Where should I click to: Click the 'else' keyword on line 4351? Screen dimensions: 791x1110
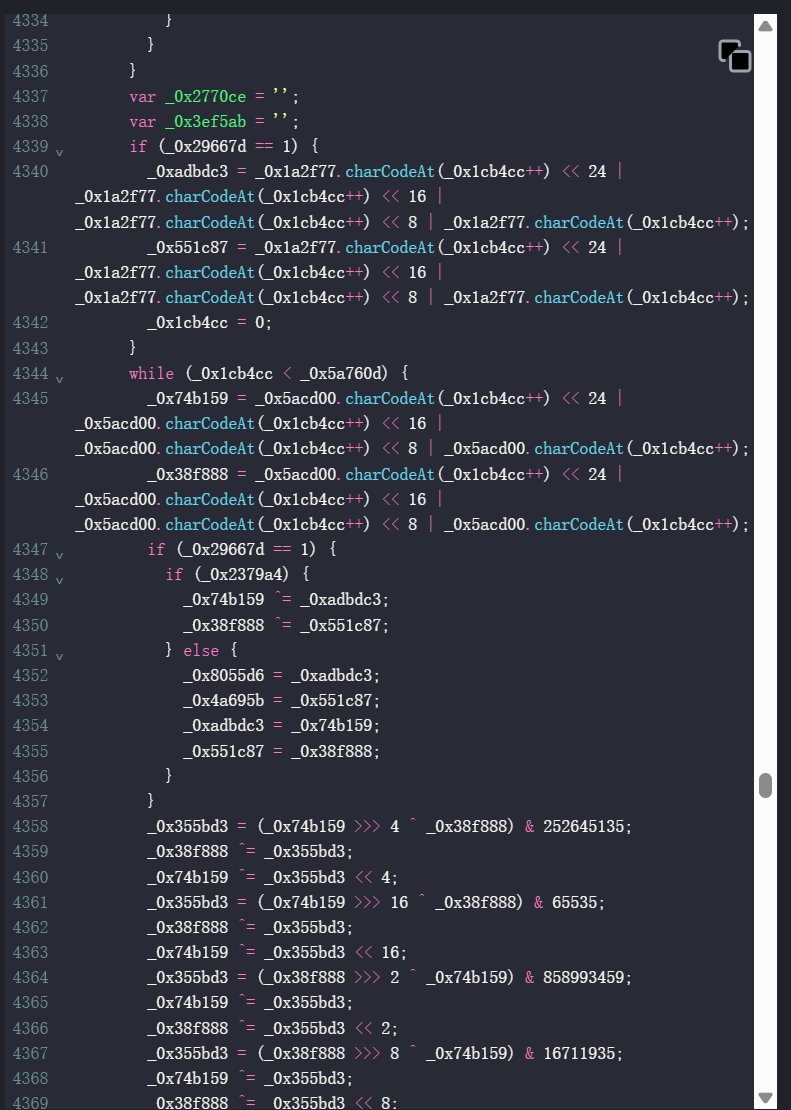click(200, 650)
